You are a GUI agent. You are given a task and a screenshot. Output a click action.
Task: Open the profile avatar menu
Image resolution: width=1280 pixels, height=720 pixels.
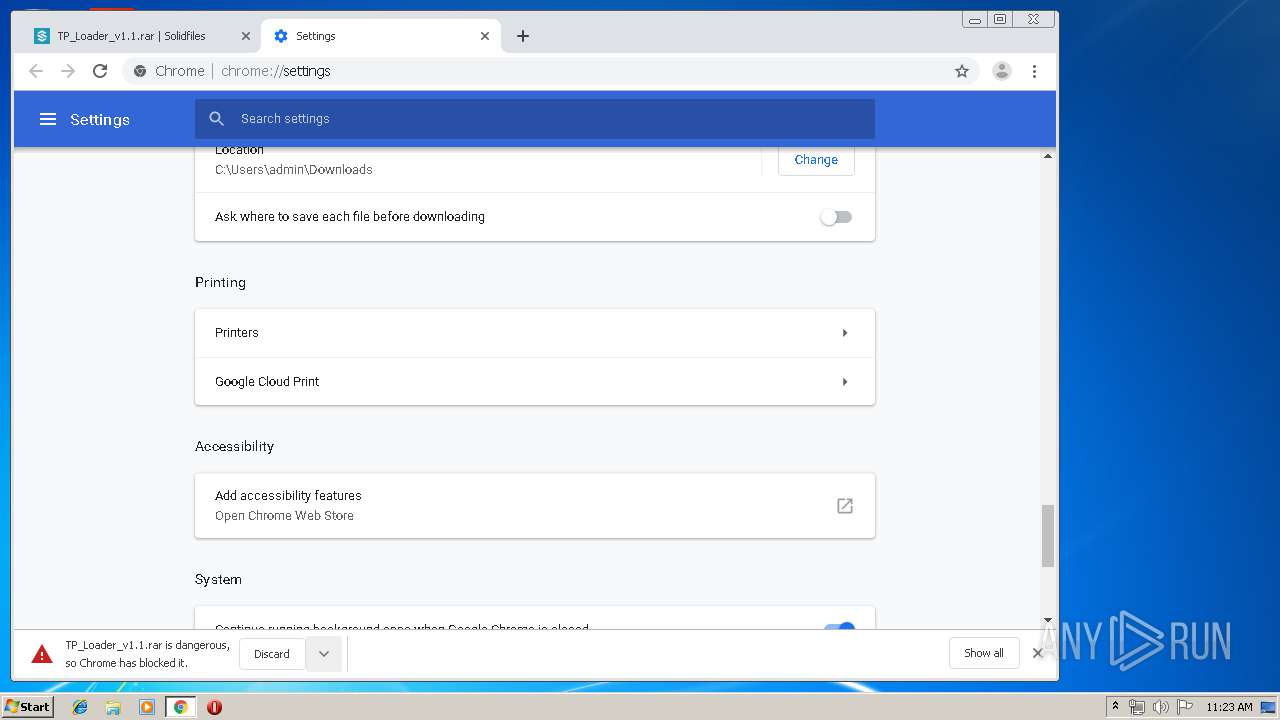tap(1001, 71)
